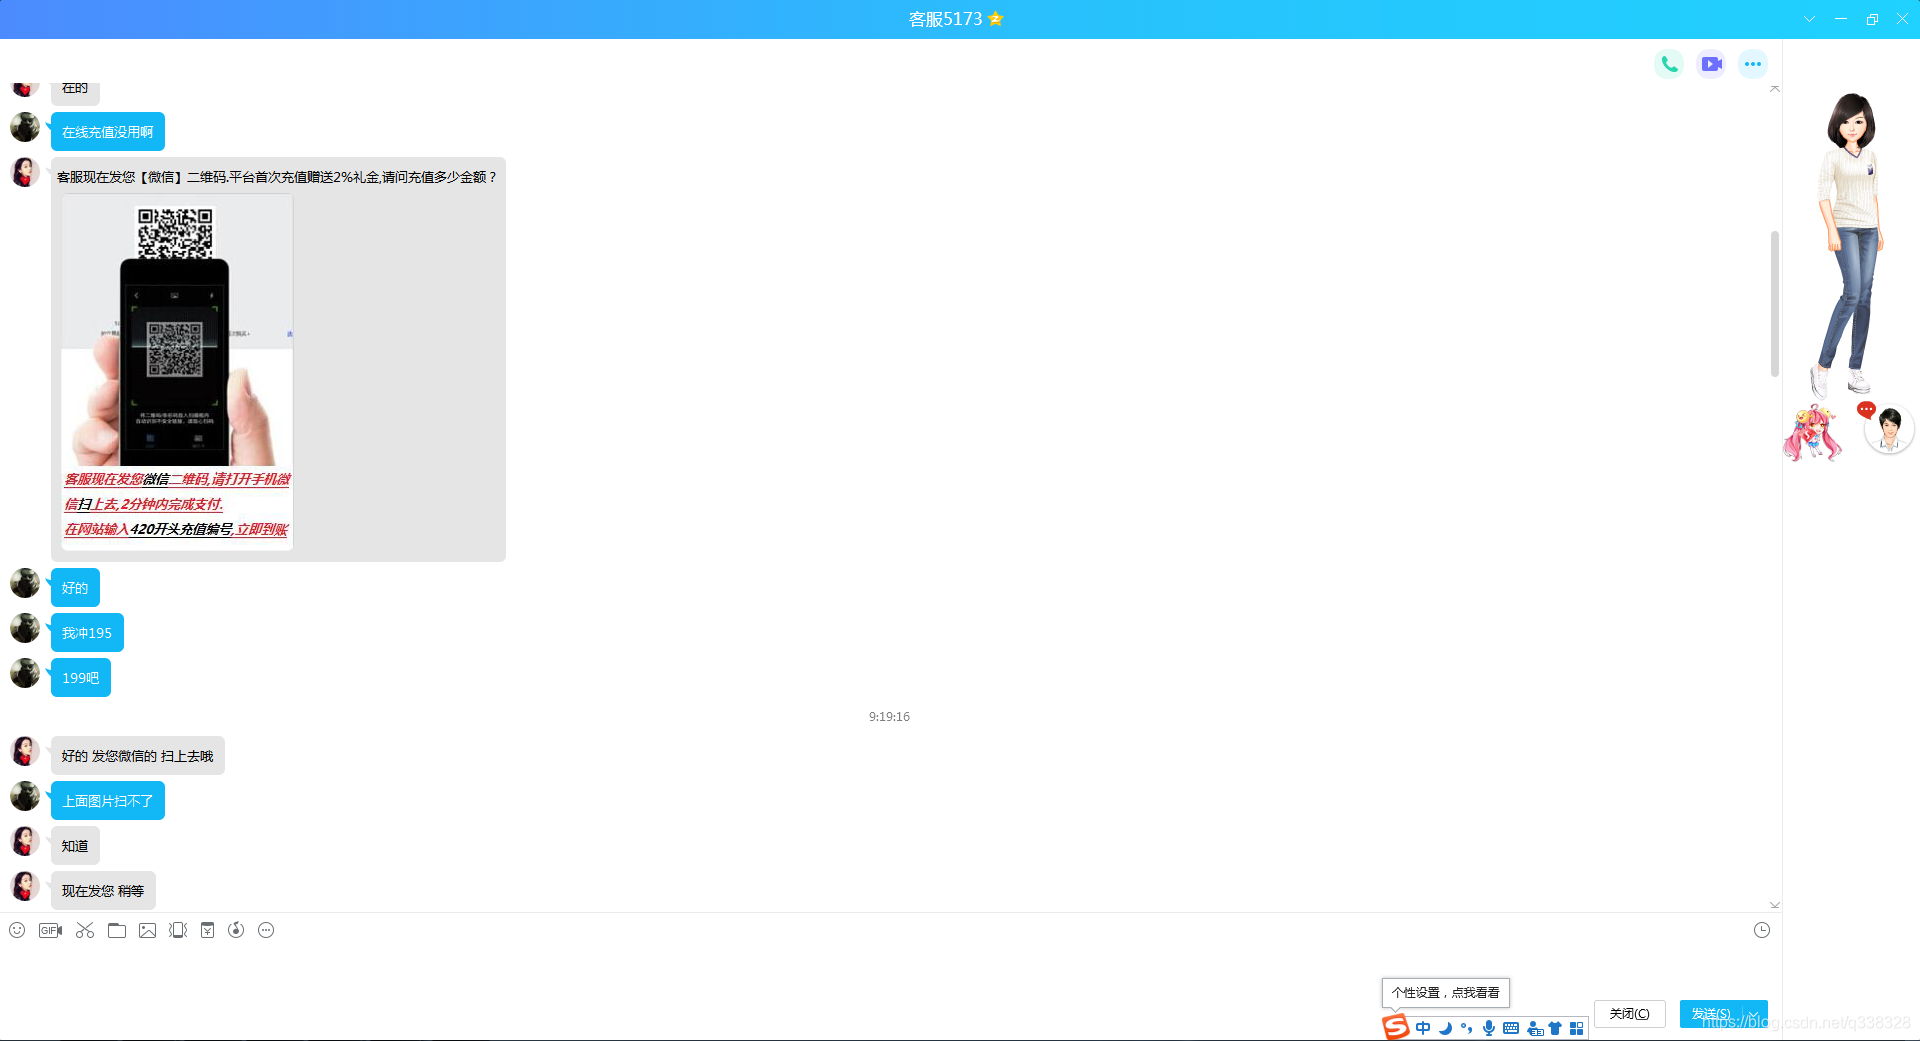The image size is (1920, 1041).
Task: Click the 现在发您 稍等 message bubble
Action: click(x=103, y=891)
